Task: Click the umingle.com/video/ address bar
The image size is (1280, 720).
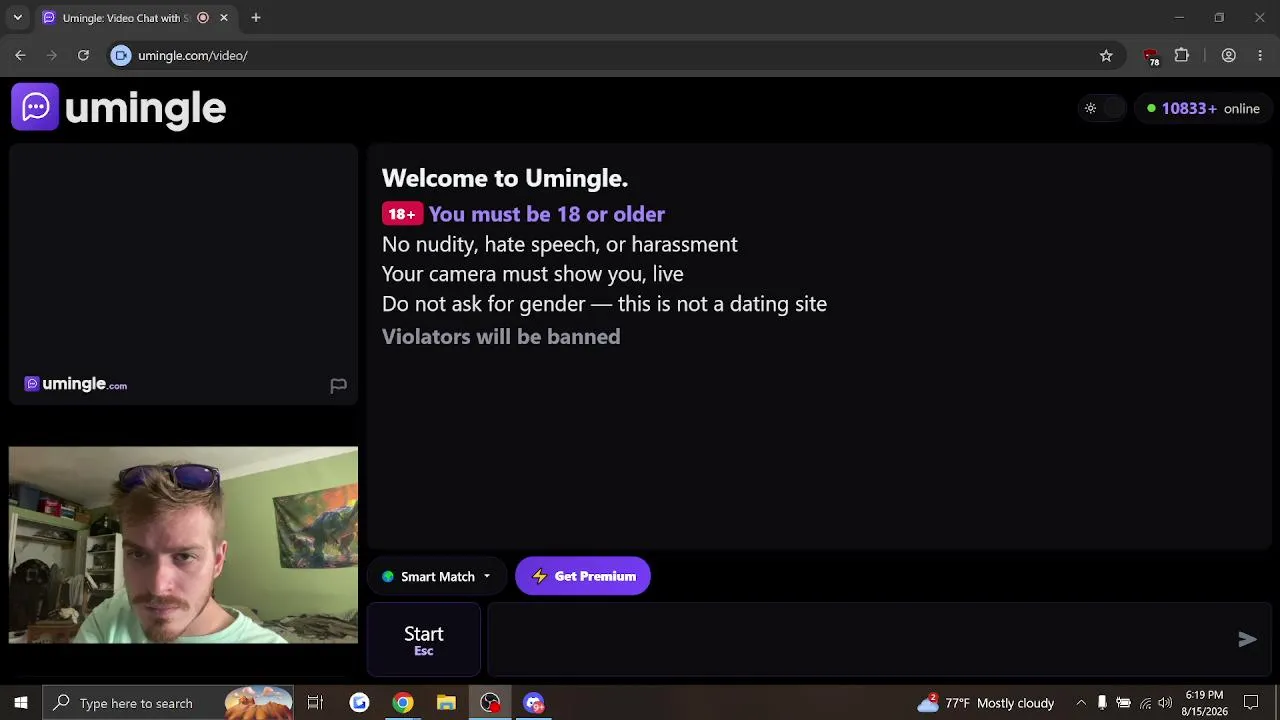Action: pos(615,56)
